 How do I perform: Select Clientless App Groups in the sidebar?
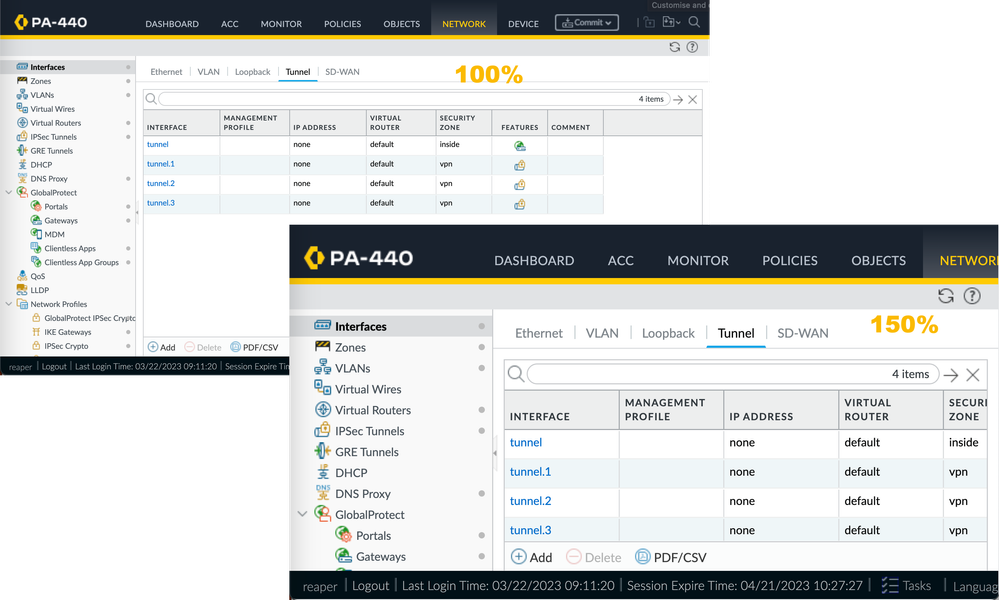[x=81, y=262]
